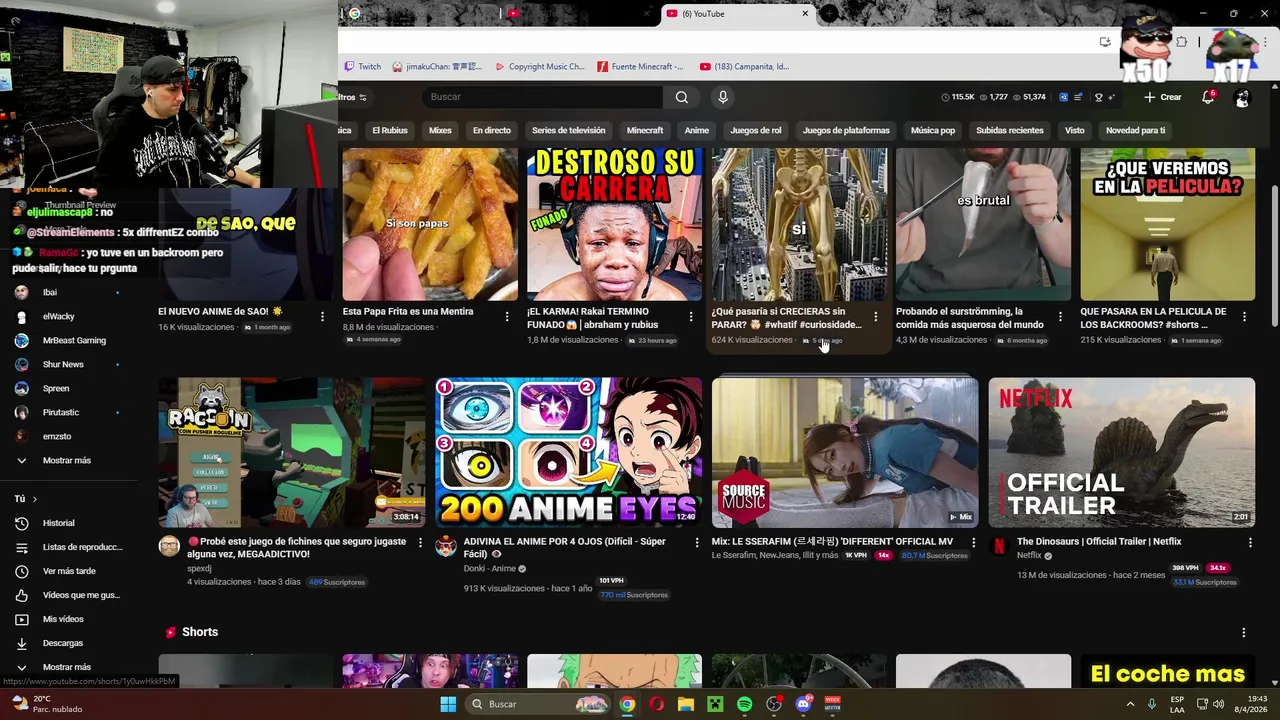1280x720 pixels.
Task: Open the Windows Start menu
Action: (x=448, y=704)
